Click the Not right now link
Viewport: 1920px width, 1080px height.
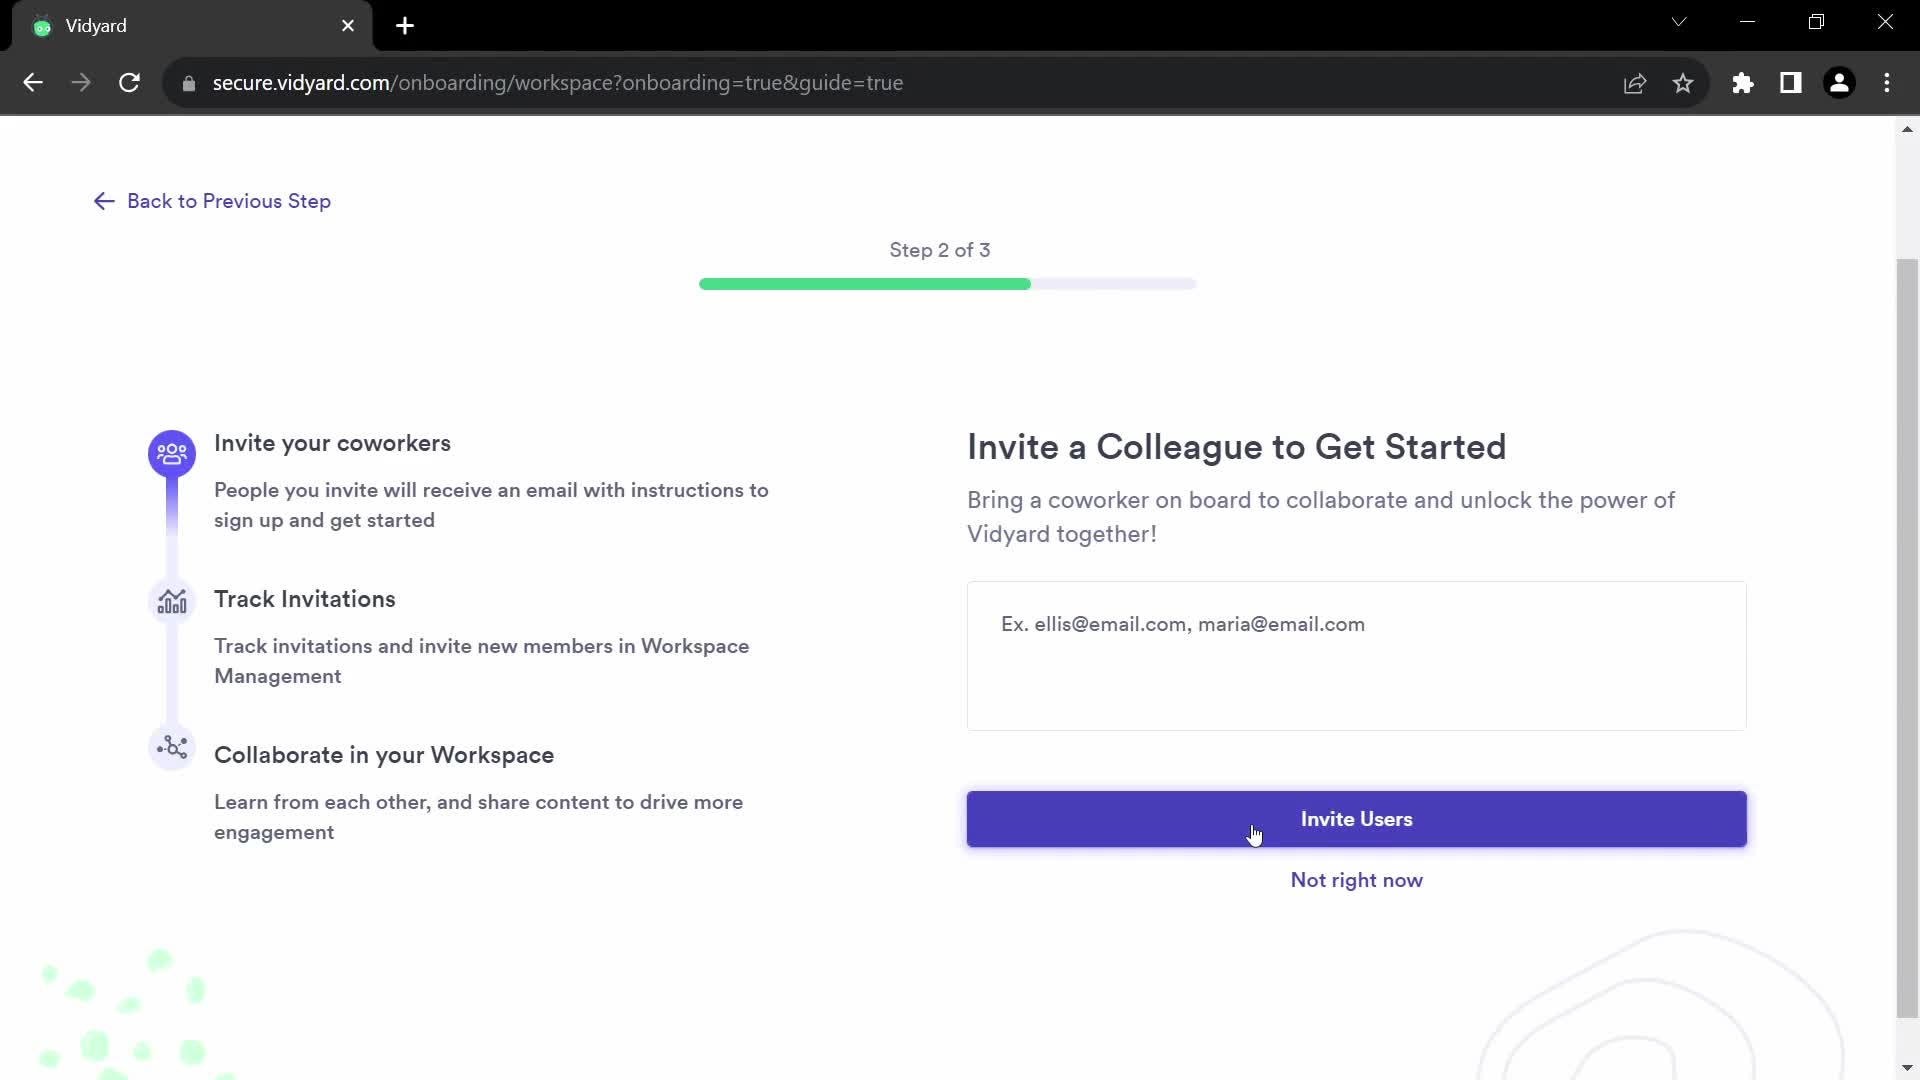click(1356, 880)
